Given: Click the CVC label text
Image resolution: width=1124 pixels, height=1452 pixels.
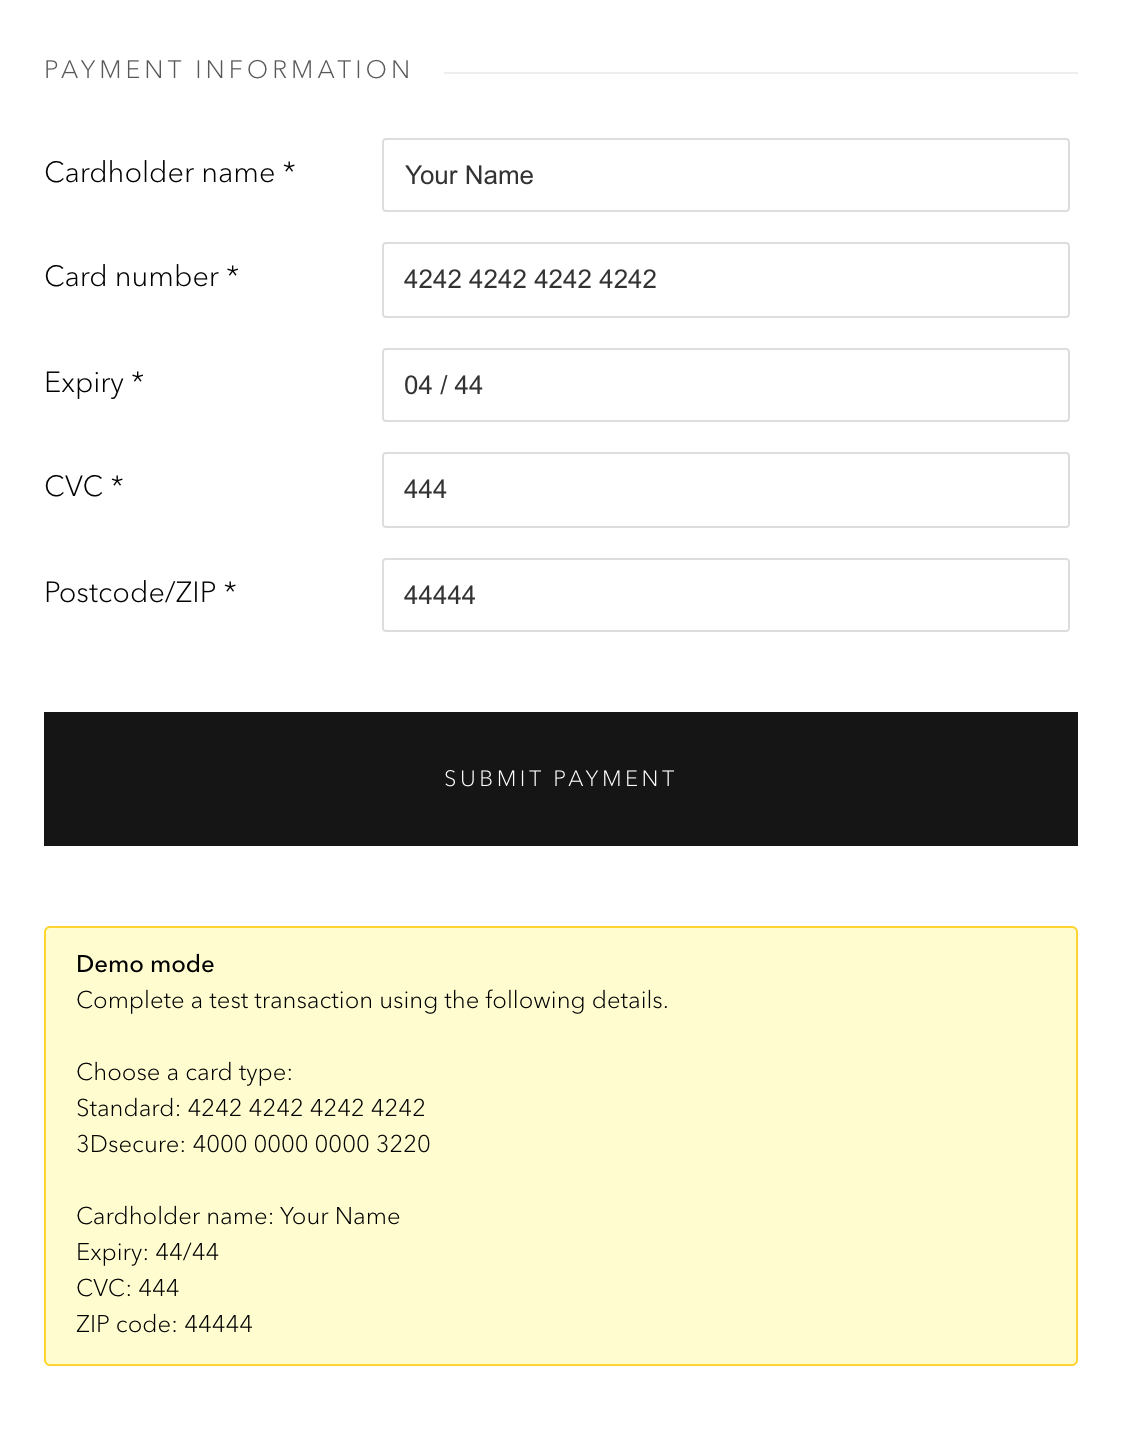Looking at the screenshot, I should [x=84, y=487].
